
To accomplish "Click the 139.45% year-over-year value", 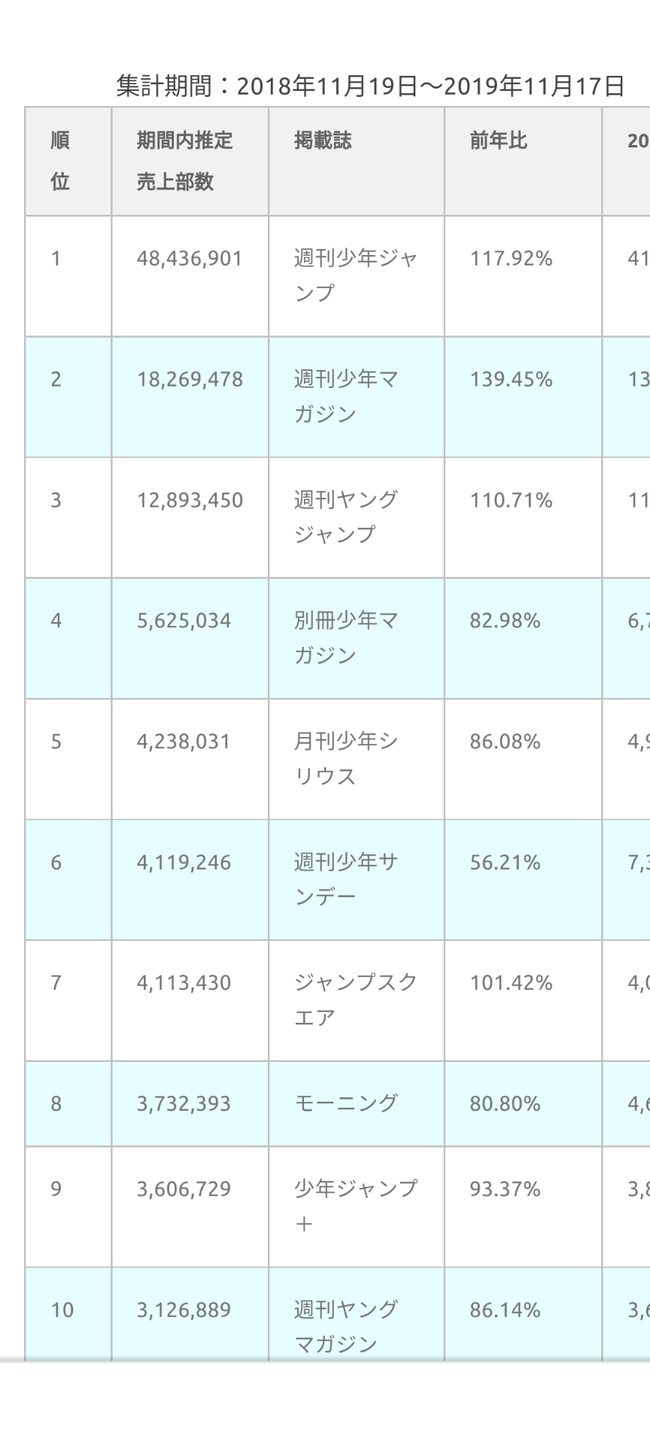I will coord(511,380).
